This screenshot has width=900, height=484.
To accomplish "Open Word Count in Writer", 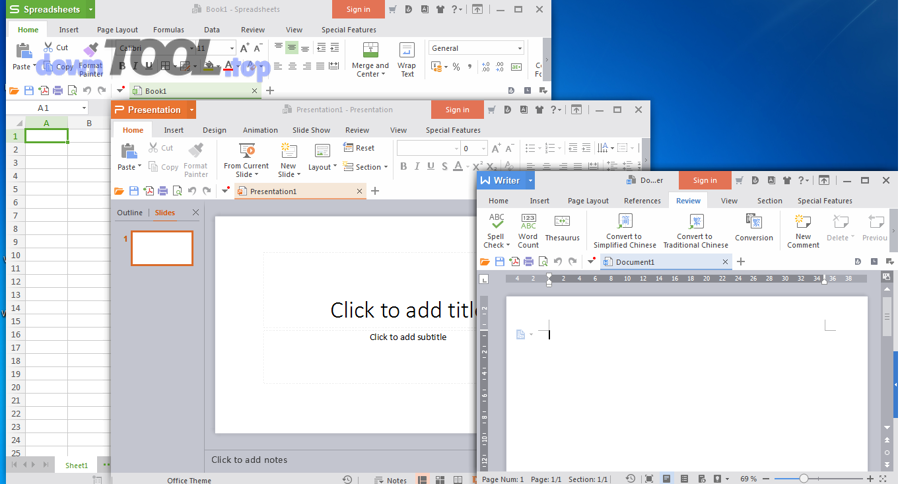I will [x=528, y=231].
